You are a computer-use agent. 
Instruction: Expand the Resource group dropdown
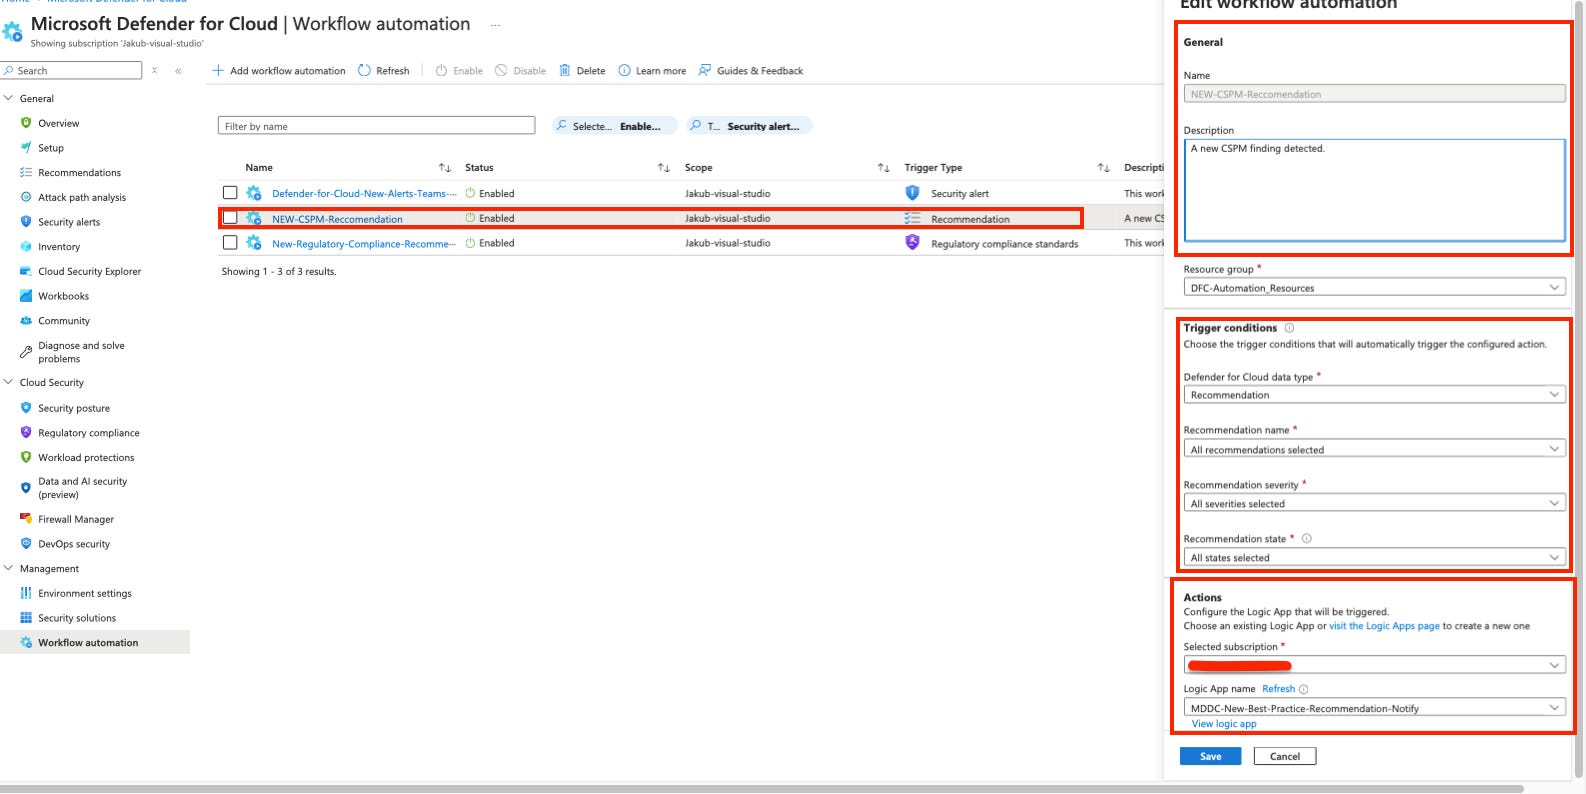(x=1375, y=288)
